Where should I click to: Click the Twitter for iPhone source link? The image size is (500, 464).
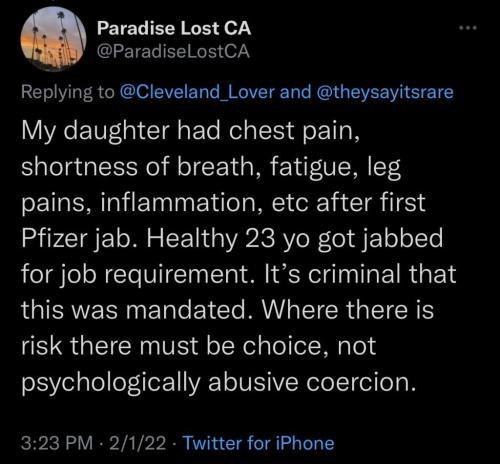[x=259, y=443]
